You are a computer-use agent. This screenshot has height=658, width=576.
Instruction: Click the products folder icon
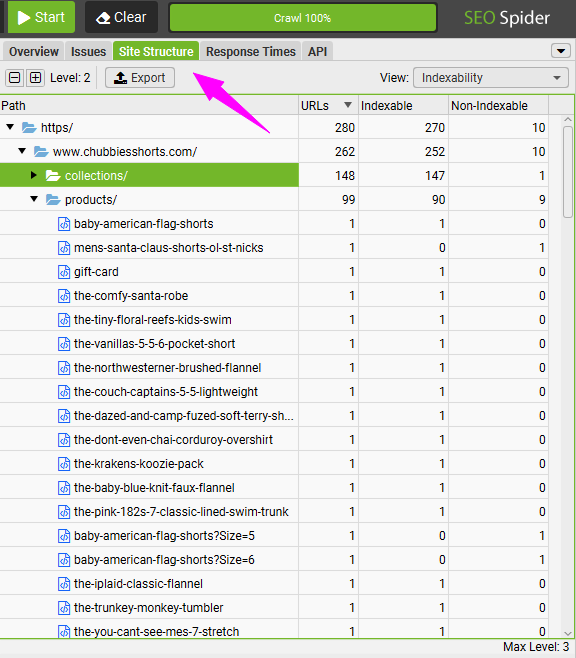point(53,199)
